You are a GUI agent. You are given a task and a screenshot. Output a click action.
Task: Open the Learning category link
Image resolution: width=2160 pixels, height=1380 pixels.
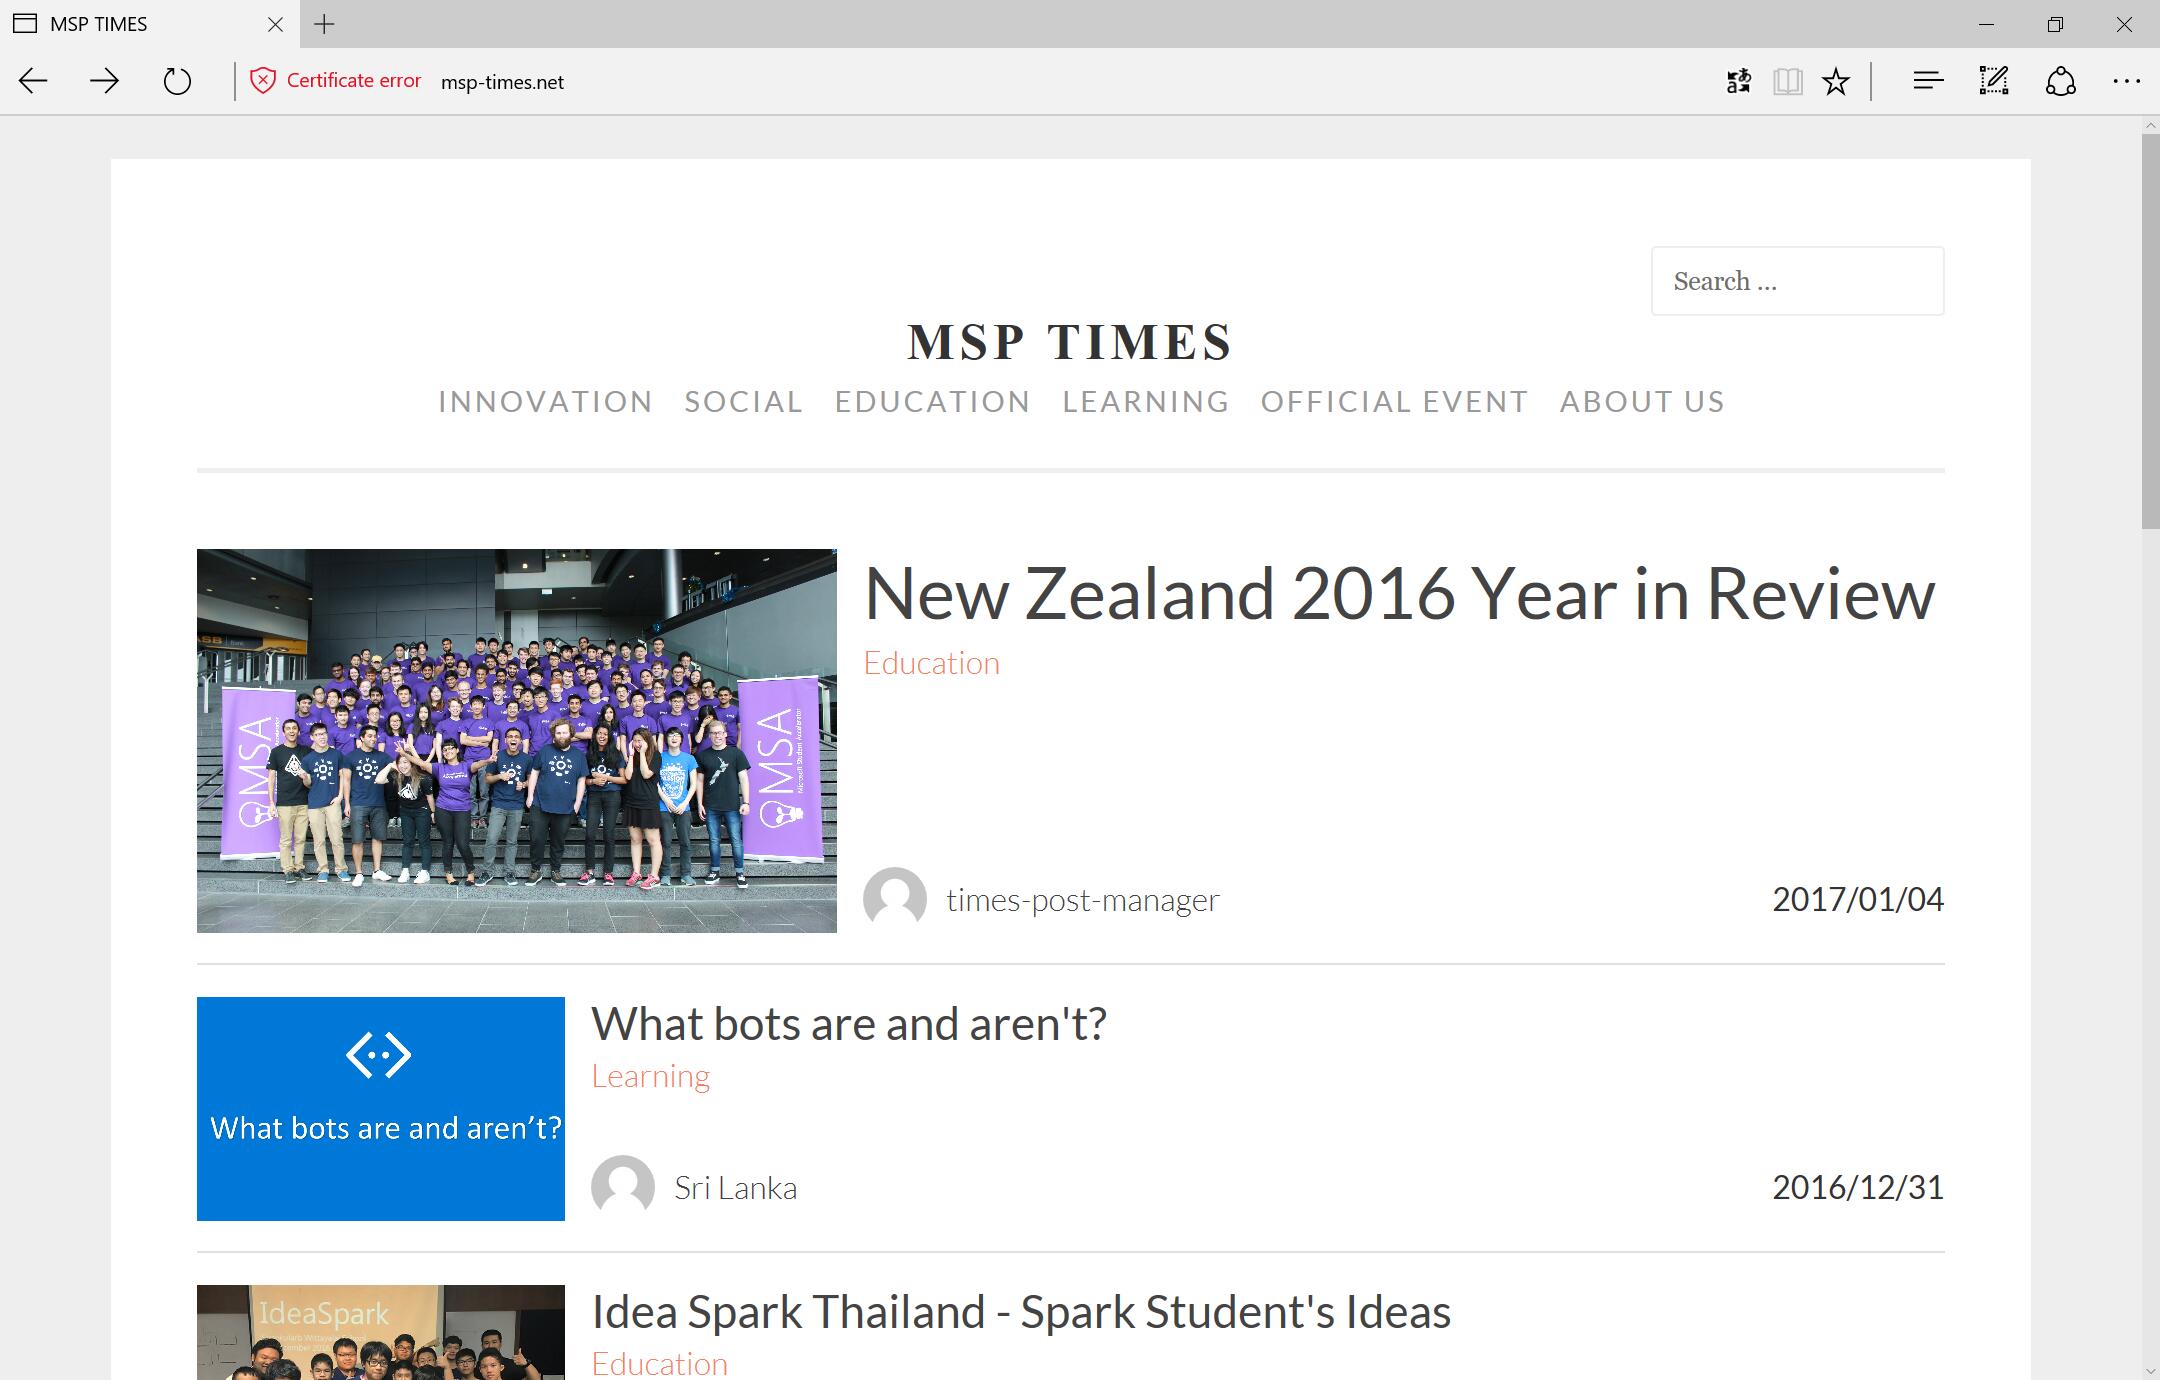click(x=650, y=1076)
